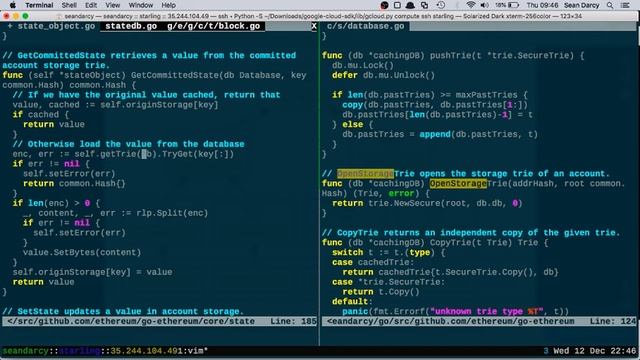Select the statedb.go vim tab
The image size is (640, 360).
[x=131, y=26]
